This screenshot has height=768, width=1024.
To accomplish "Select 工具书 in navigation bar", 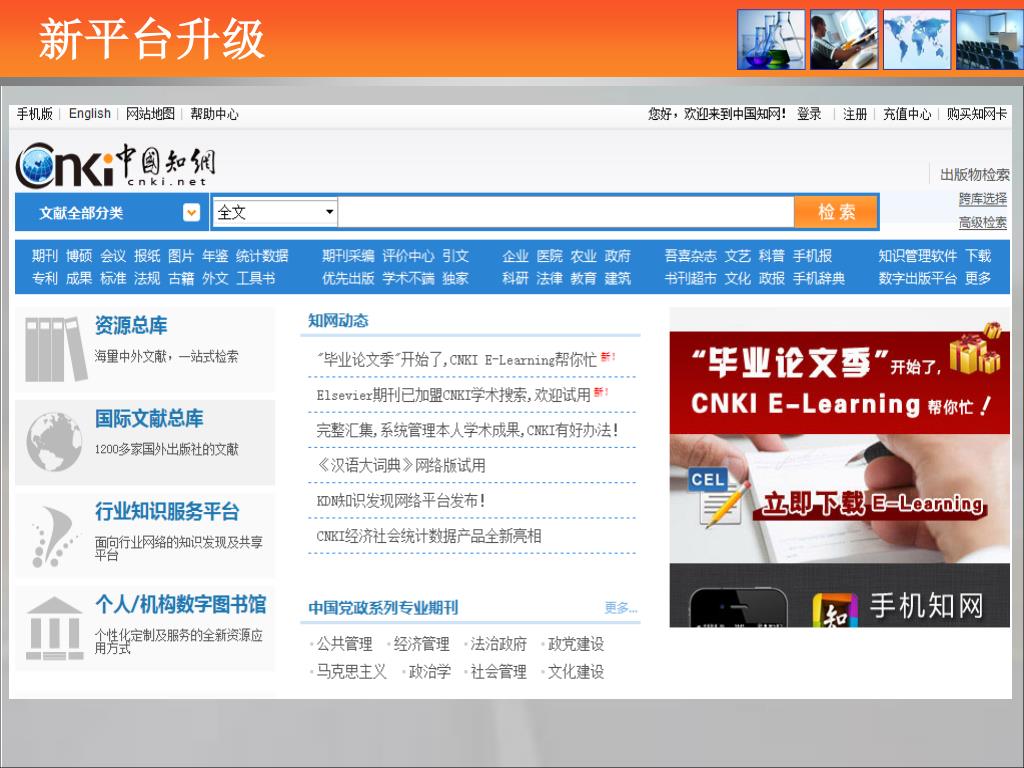I will pyautogui.click(x=255, y=278).
